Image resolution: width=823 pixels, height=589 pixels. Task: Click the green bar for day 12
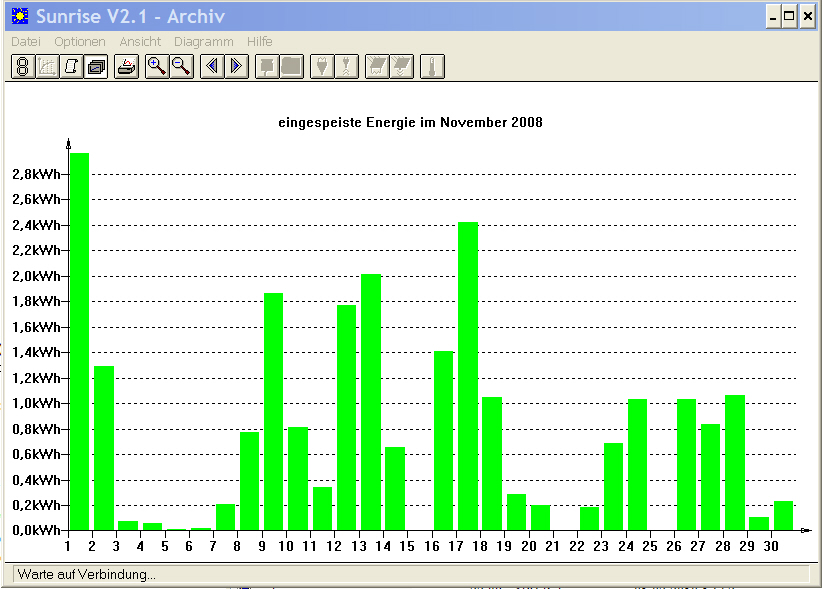point(346,417)
